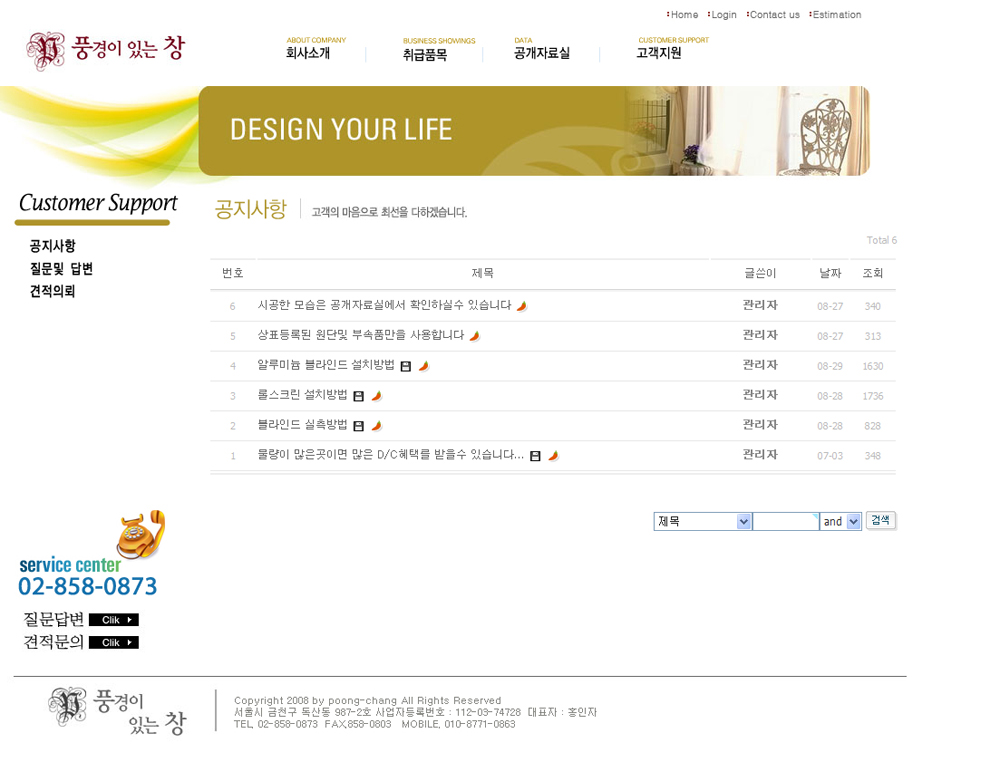Click the Clik button next to 질문답변
Viewport: 1000px width, 762px height.
point(113,620)
